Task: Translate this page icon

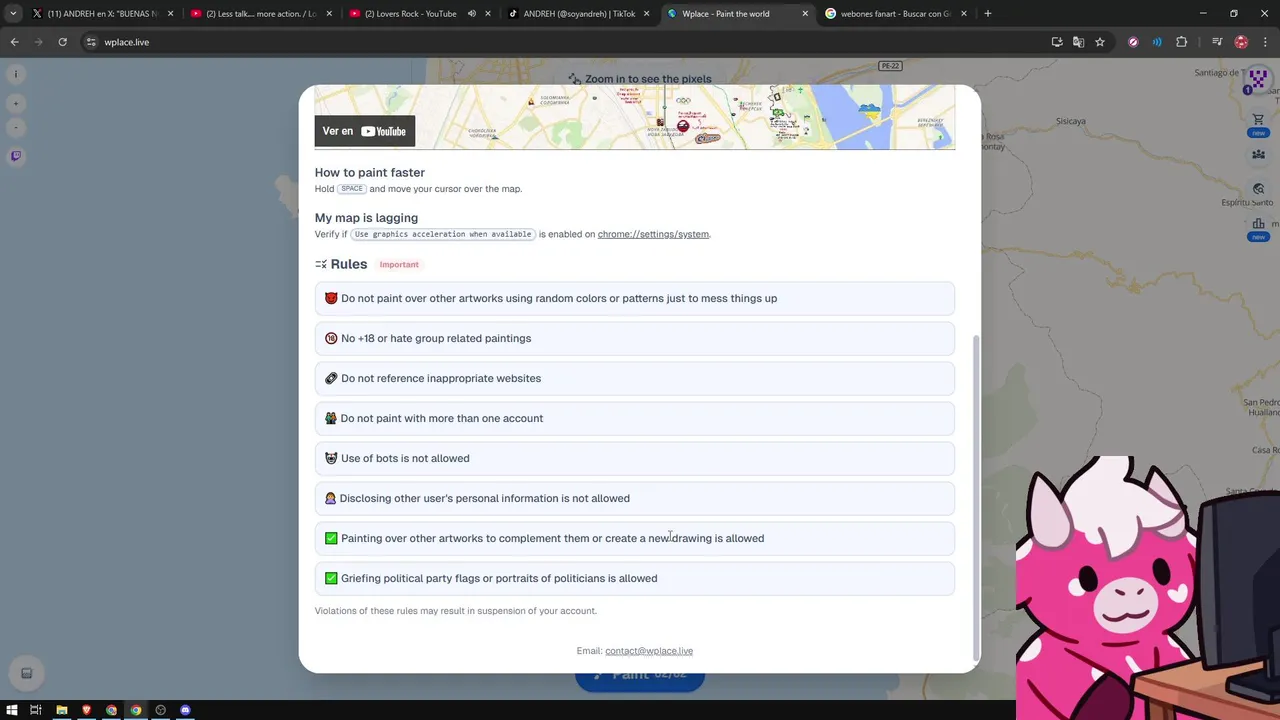Action: [x=1078, y=42]
